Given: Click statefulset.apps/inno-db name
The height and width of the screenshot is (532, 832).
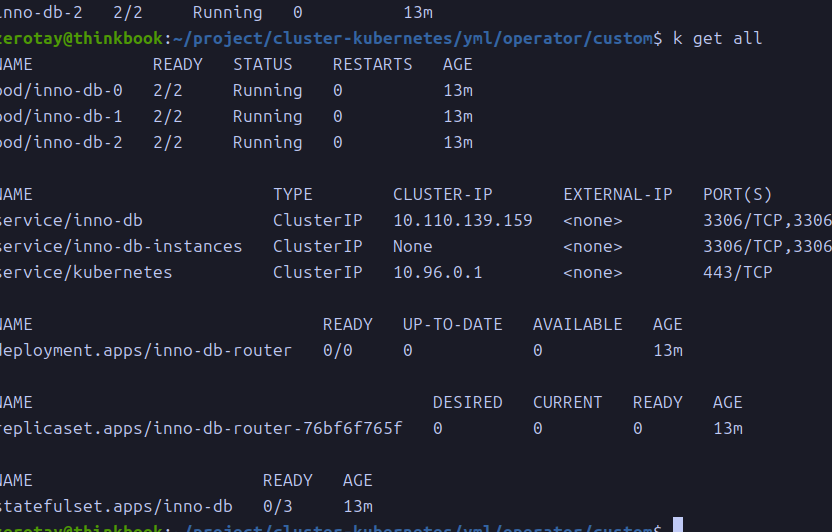Looking at the screenshot, I should [x=115, y=506].
